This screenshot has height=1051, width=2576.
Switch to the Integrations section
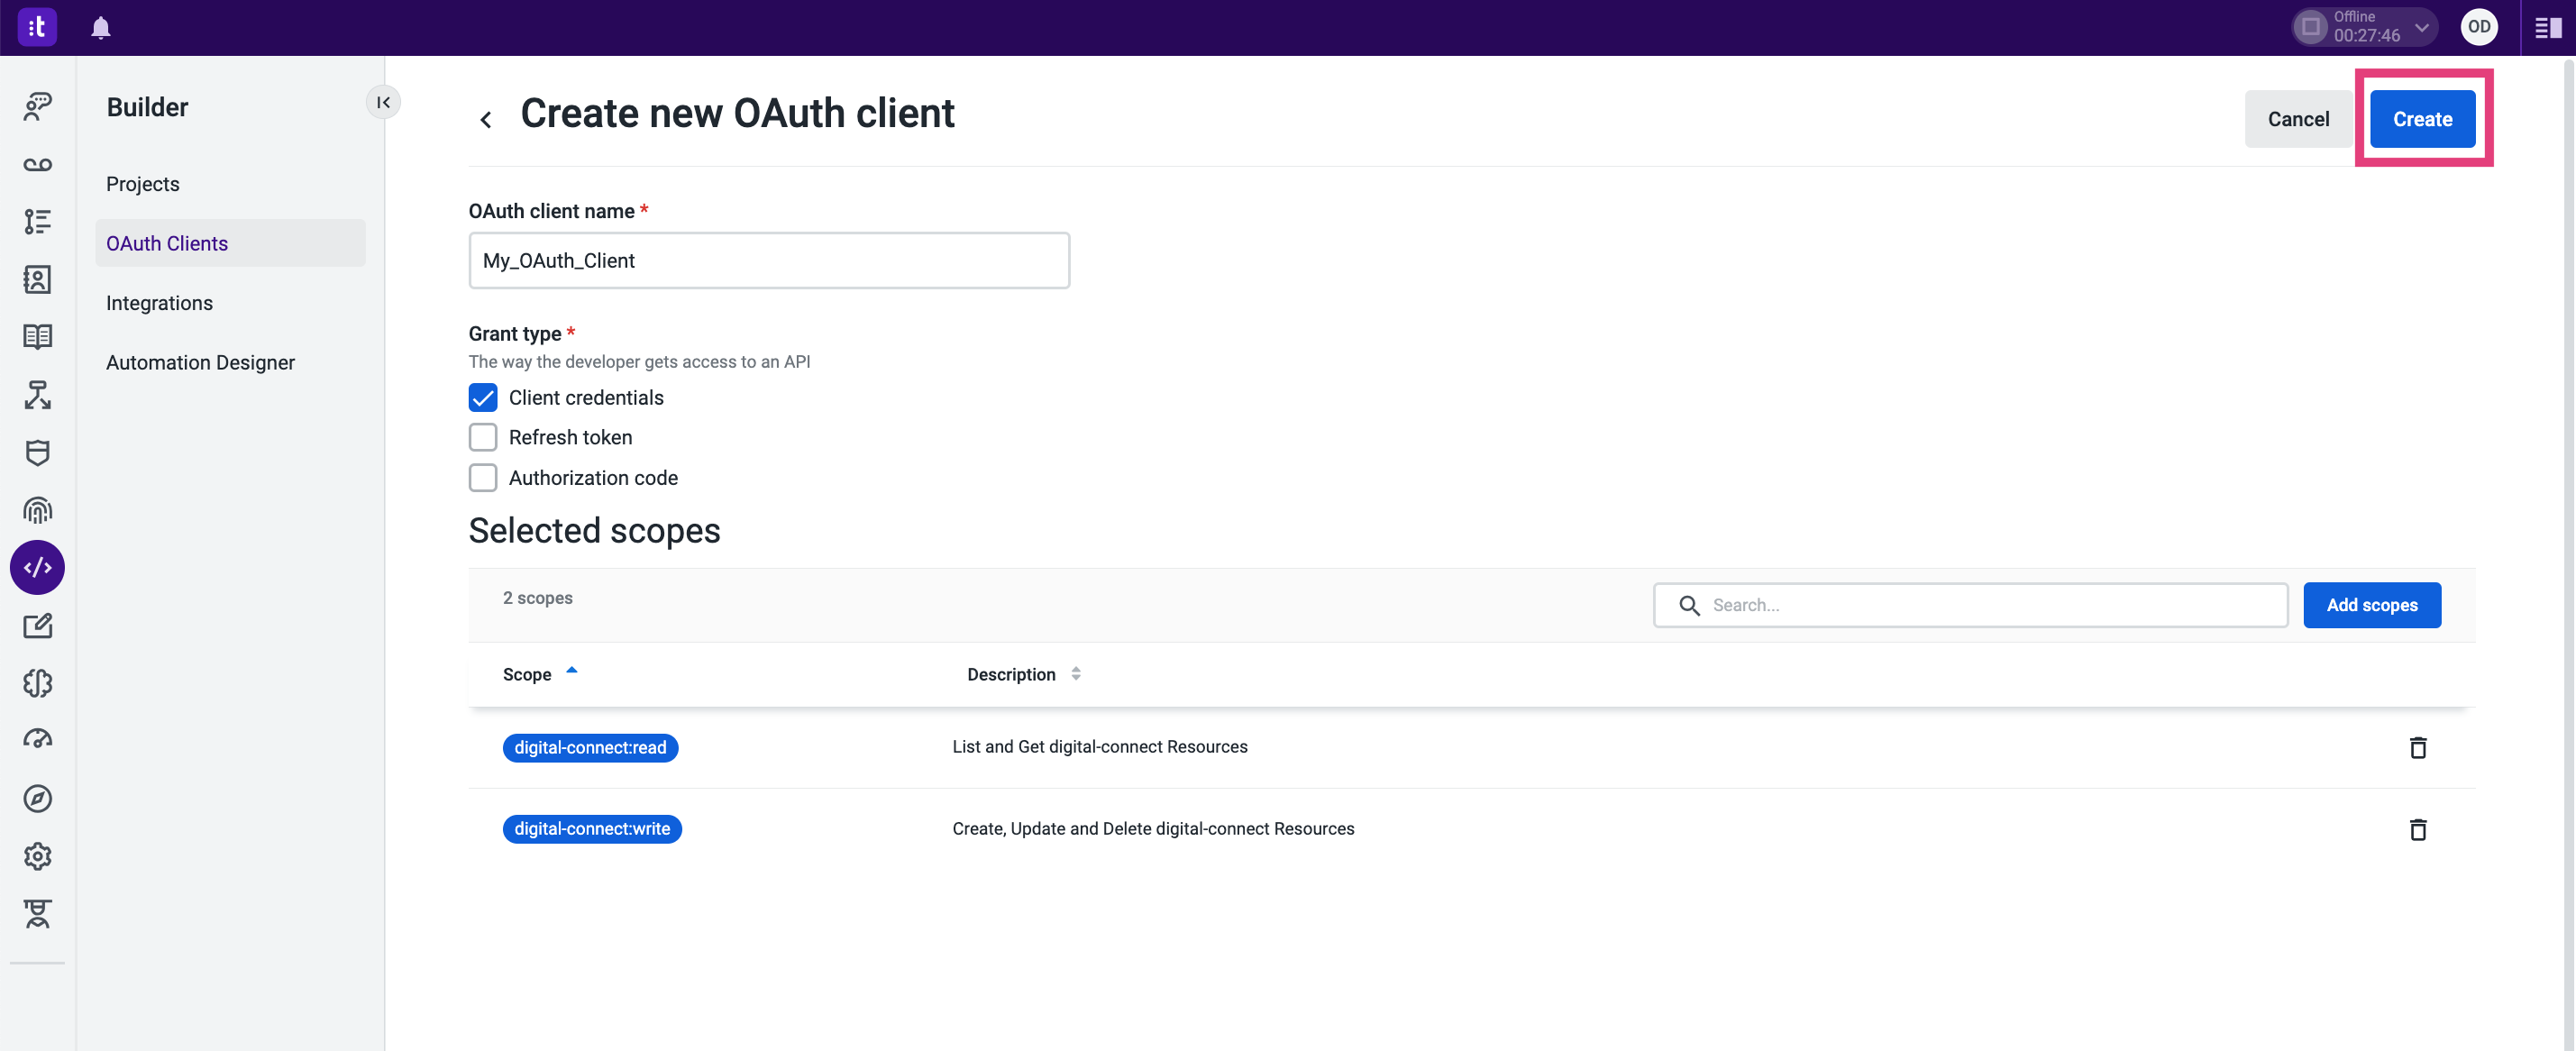(159, 302)
